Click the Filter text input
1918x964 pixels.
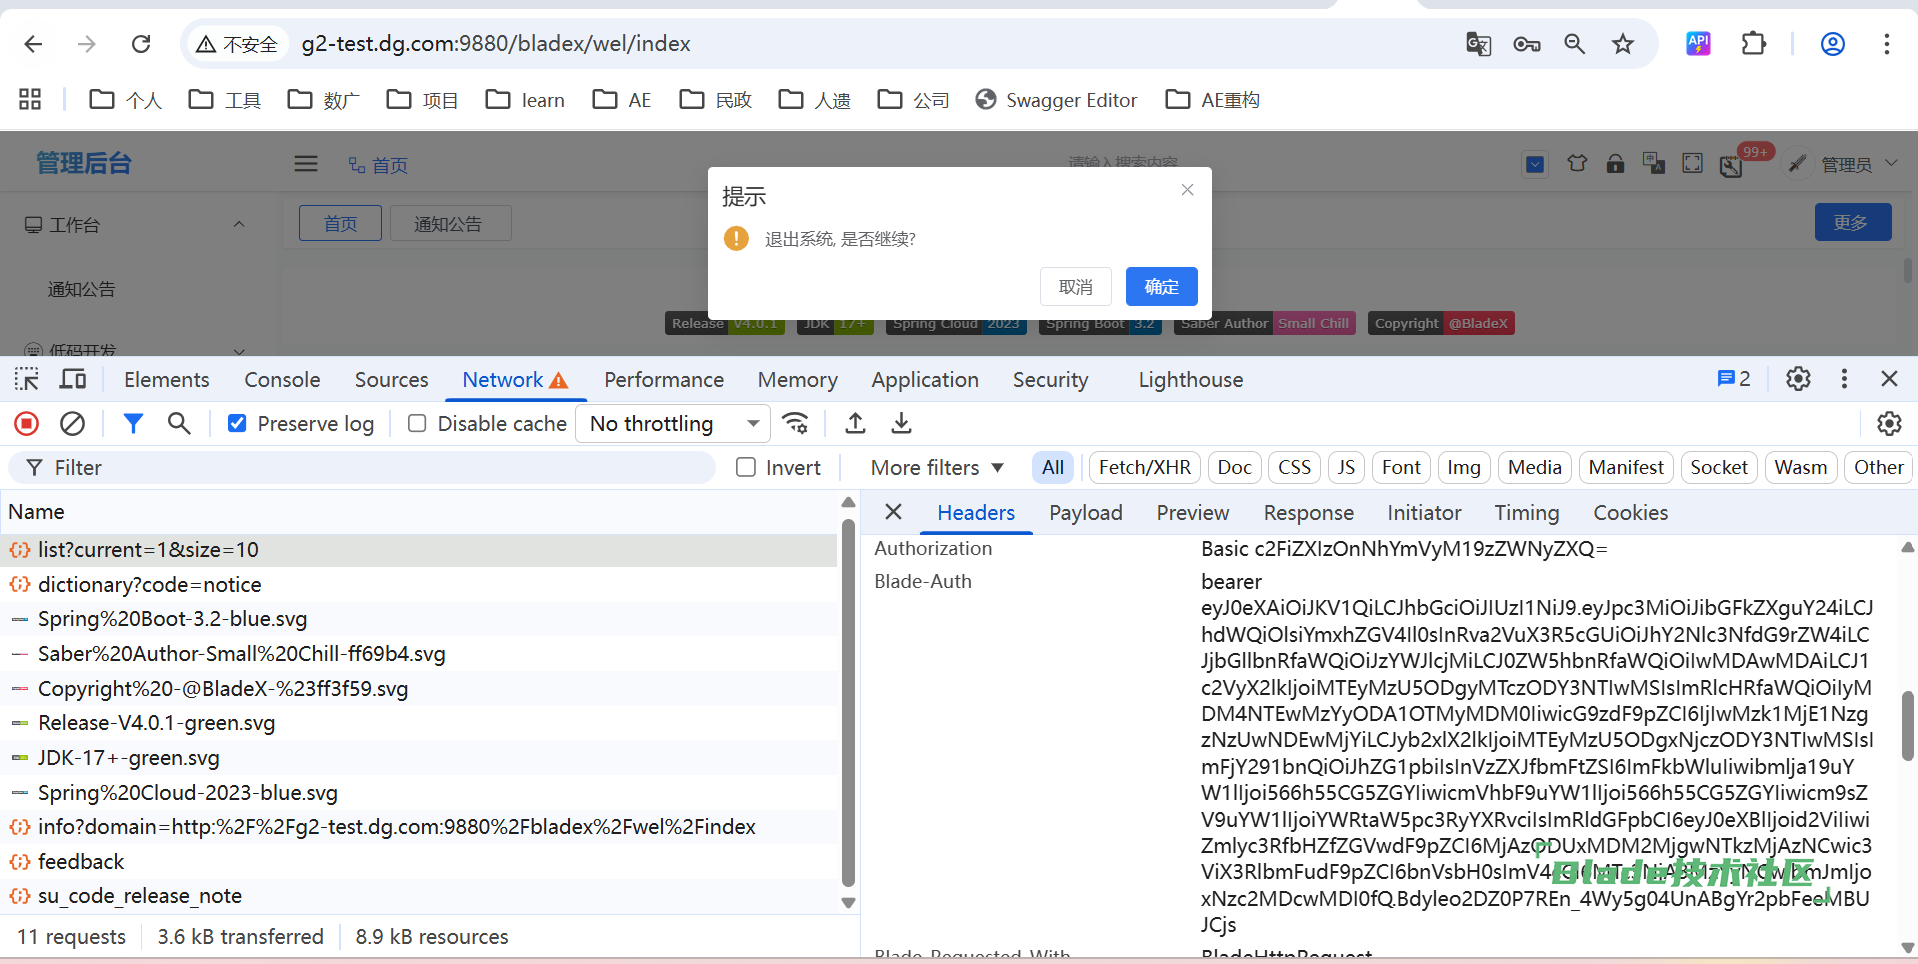(380, 468)
